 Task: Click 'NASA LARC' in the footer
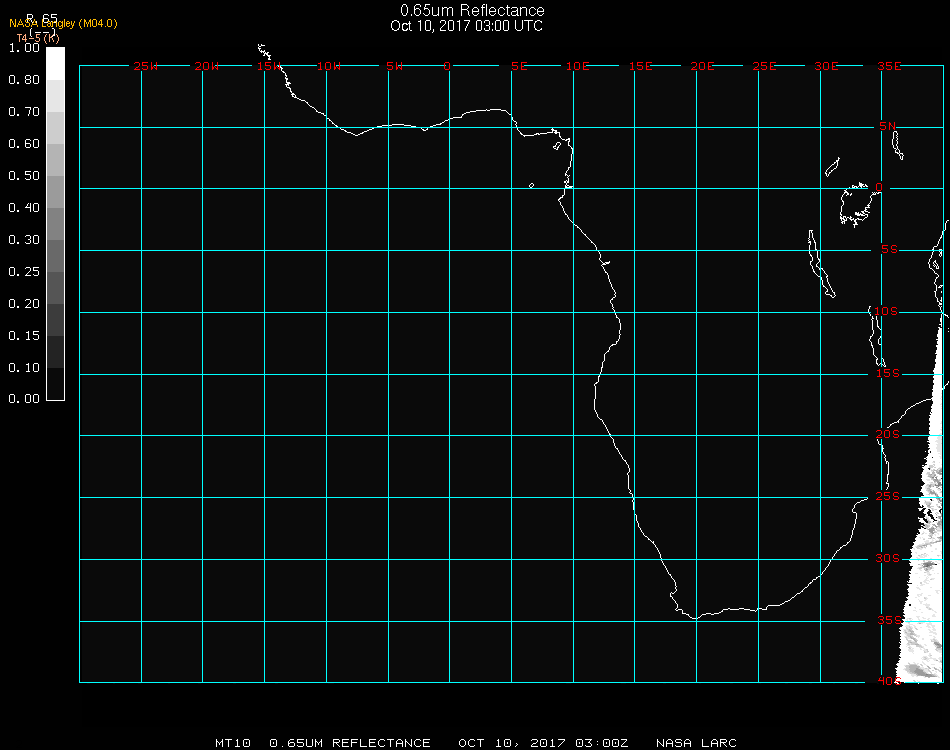696,743
